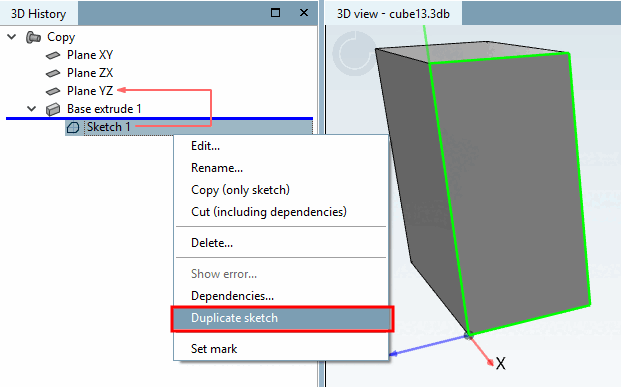Viewport: 621px width, 387px height.
Task: Click the Plane ZX icon
Action: tap(53, 73)
